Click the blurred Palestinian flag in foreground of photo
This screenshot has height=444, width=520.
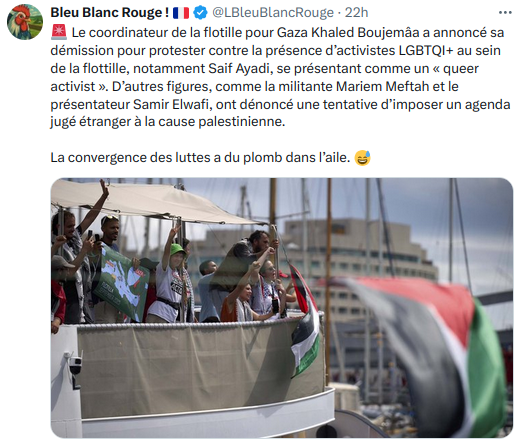coord(427,353)
